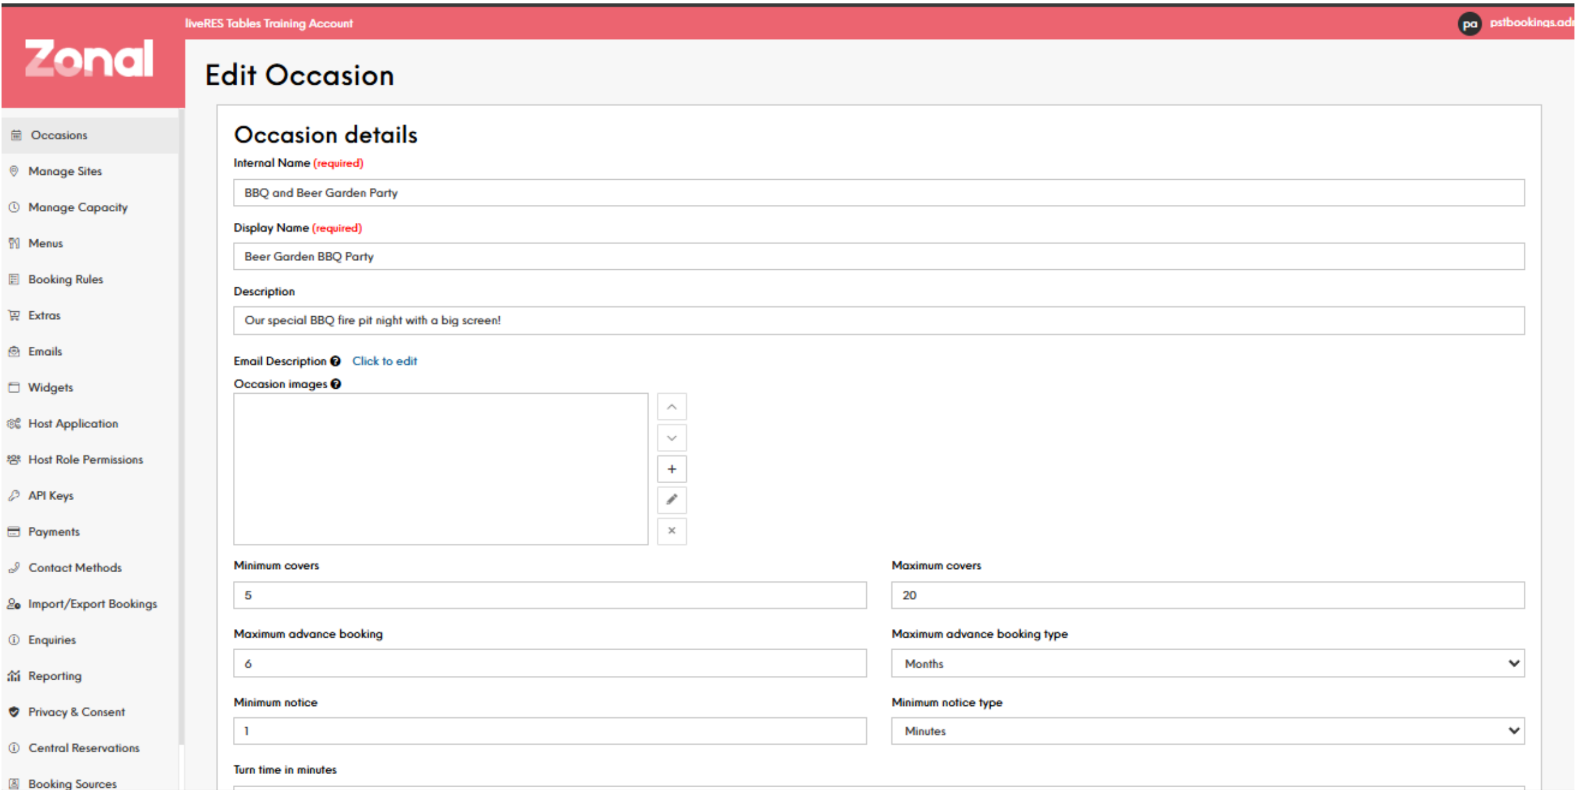Select Reporting from the sidebar menu

pos(55,676)
